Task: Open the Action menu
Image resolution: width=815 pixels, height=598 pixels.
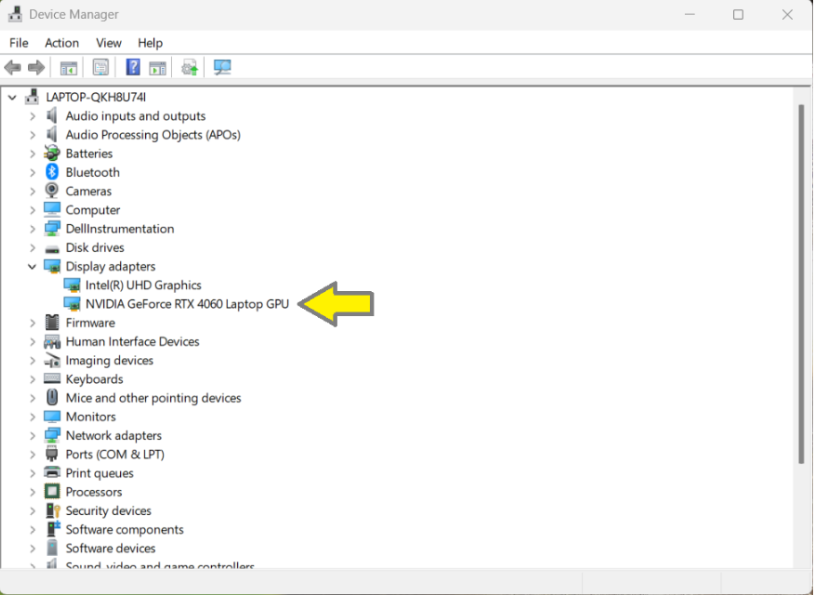Action: click(61, 43)
